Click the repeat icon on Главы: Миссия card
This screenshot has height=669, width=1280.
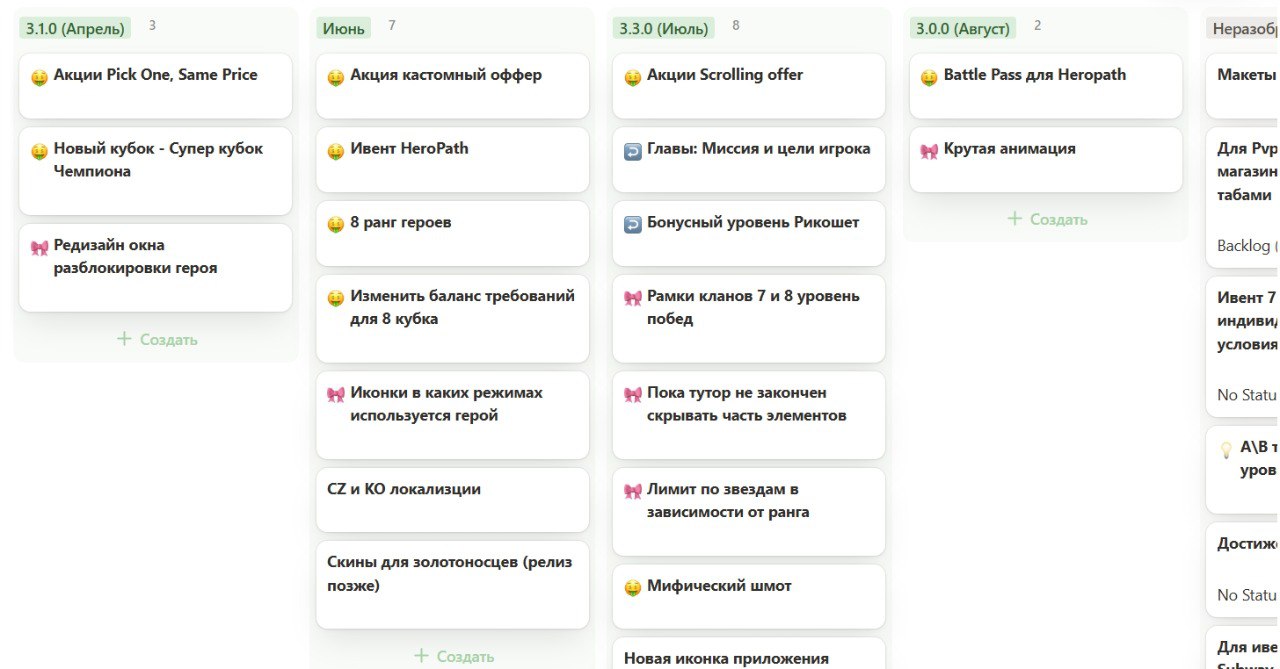click(632, 151)
